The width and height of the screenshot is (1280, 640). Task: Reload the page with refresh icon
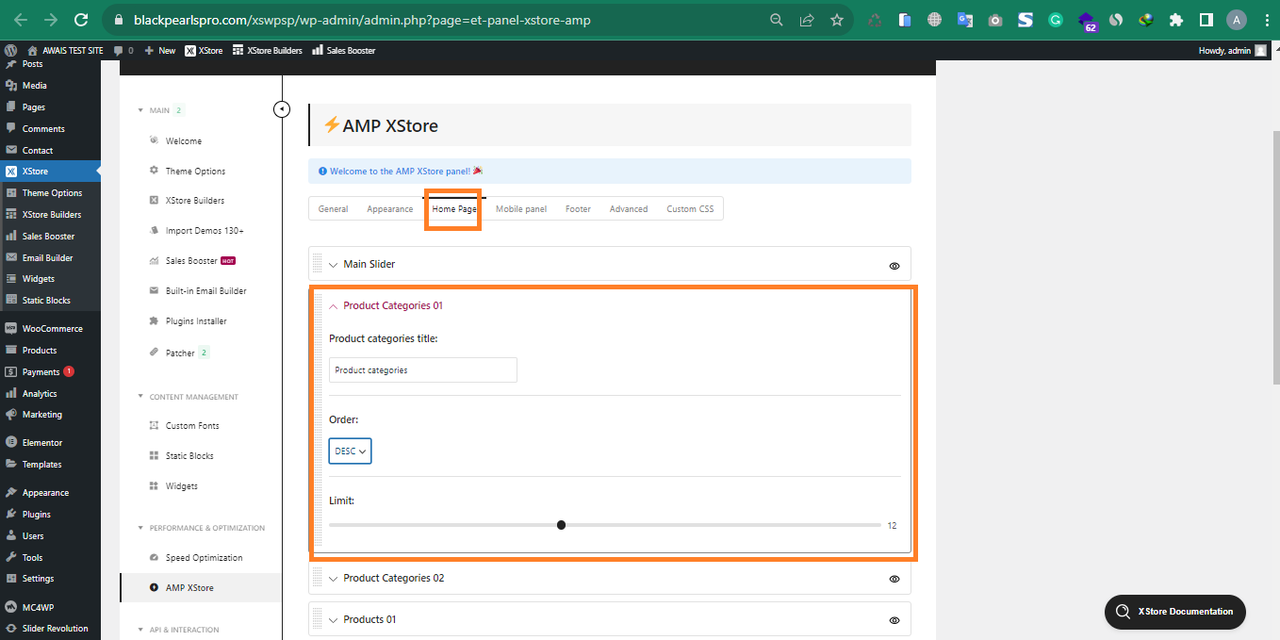(x=81, y=20)
